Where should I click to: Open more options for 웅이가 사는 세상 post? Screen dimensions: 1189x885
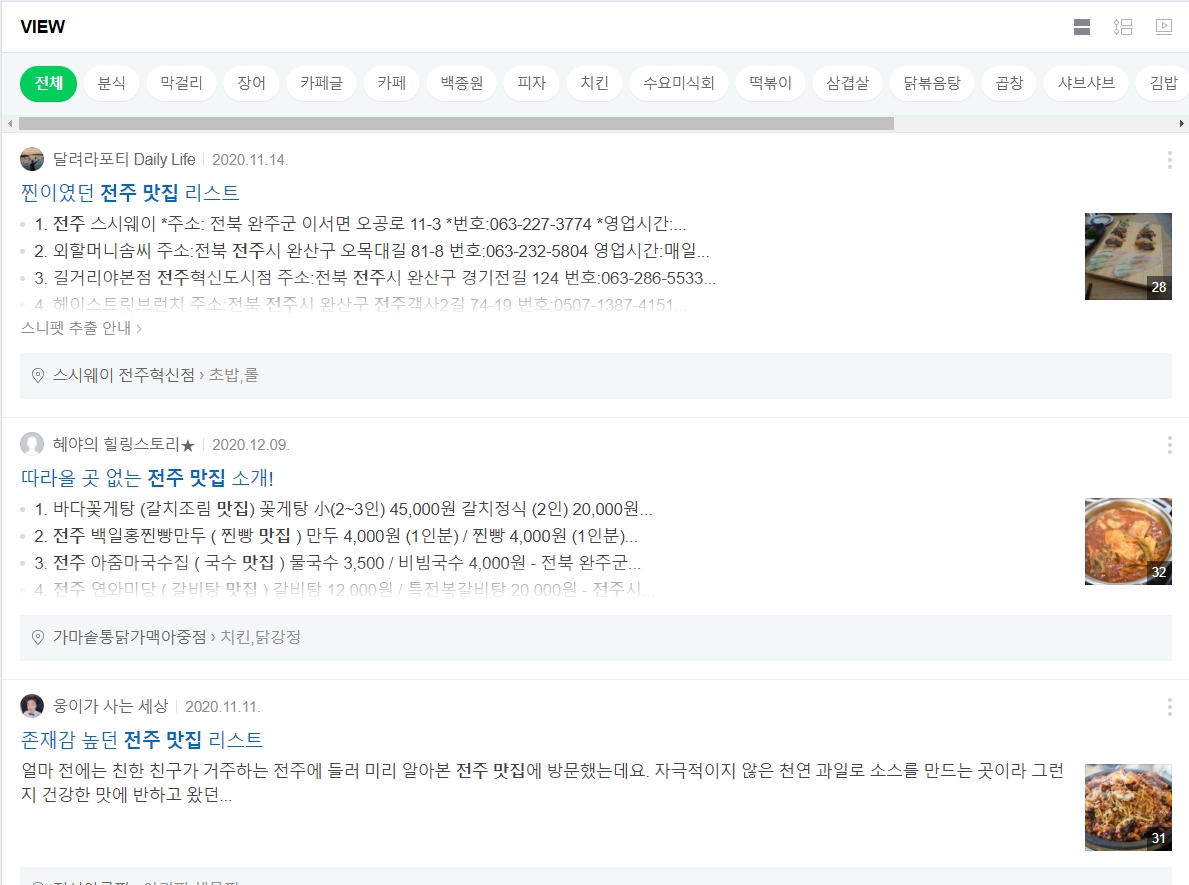(x=1169, y=707)
